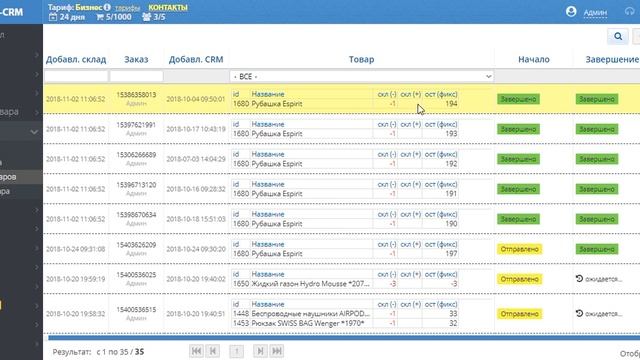The height and width of the screenshot is (360, 640).
Task: Open order number 15306266689
Action: (136, 155)
